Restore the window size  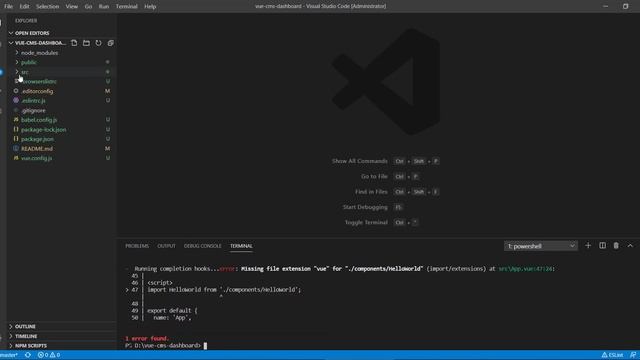625,6
